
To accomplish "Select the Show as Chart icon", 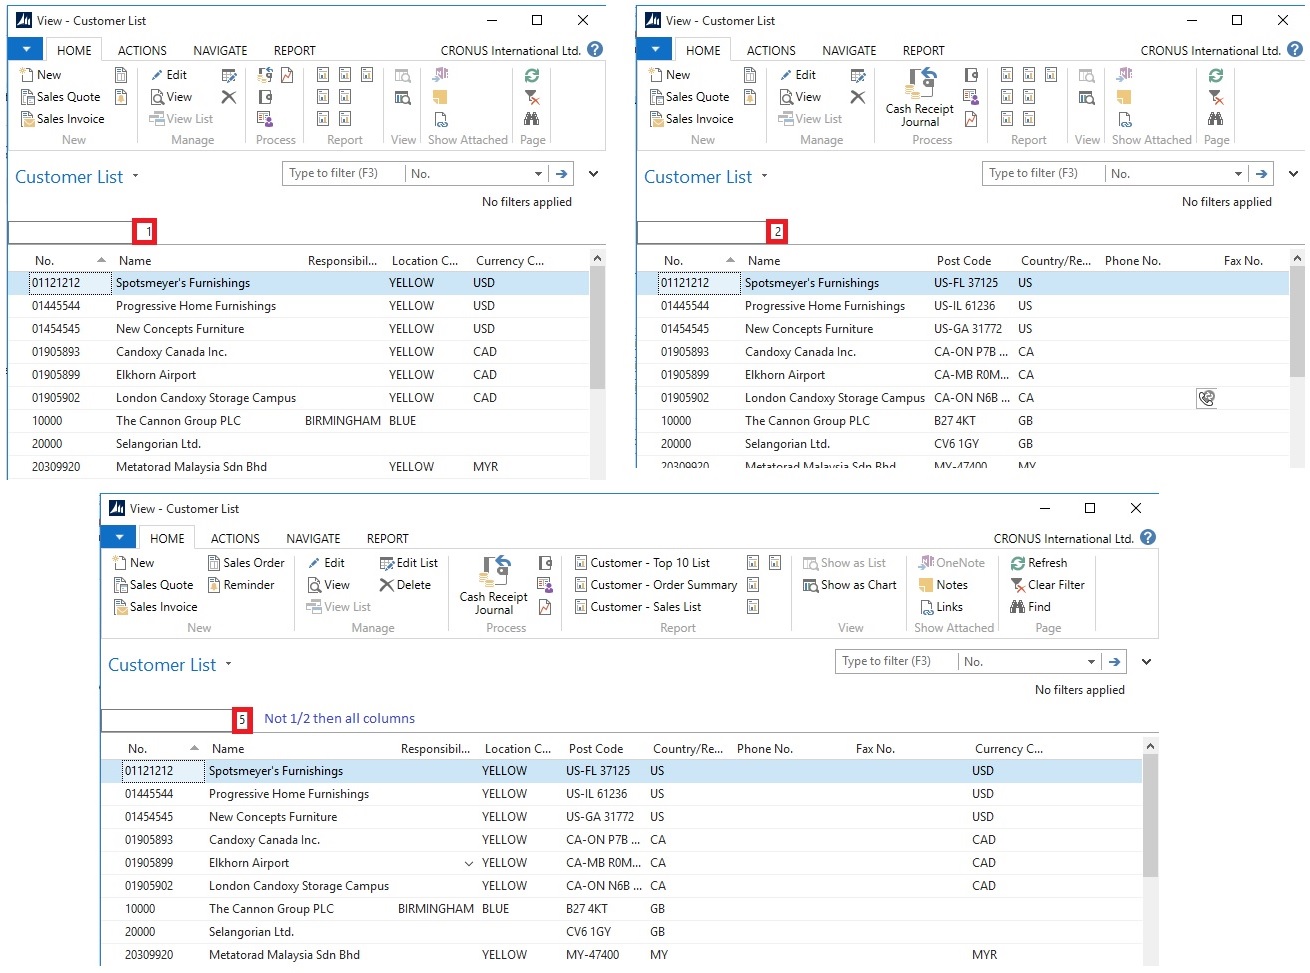I will (x=811, y=586).
